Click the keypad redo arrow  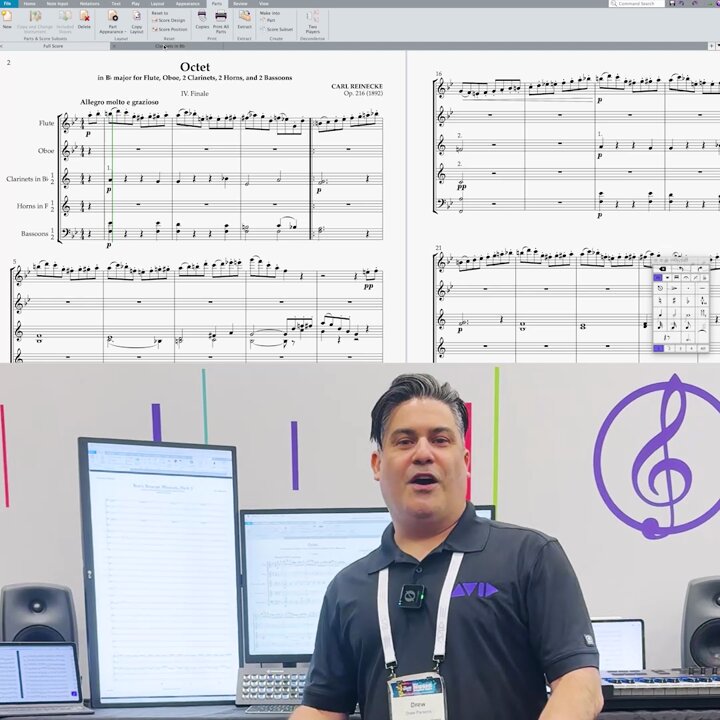tap(700, 269)
